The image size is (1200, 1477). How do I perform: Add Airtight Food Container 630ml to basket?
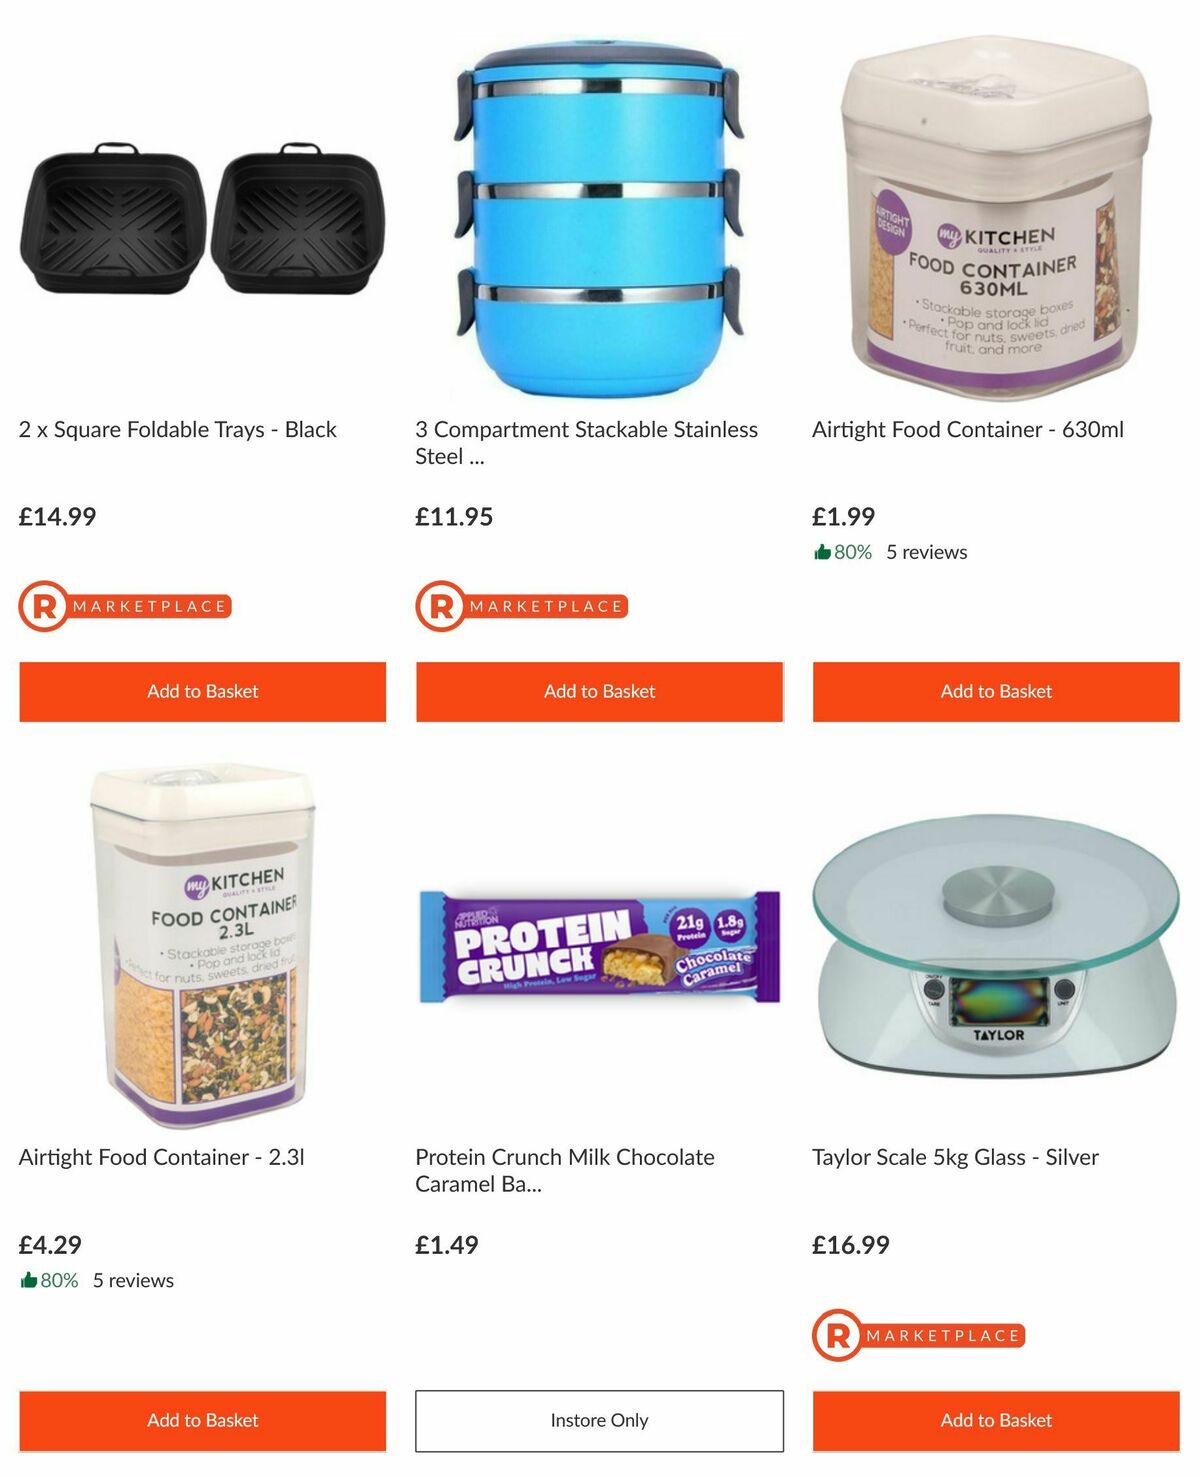(x=996, y=691)
